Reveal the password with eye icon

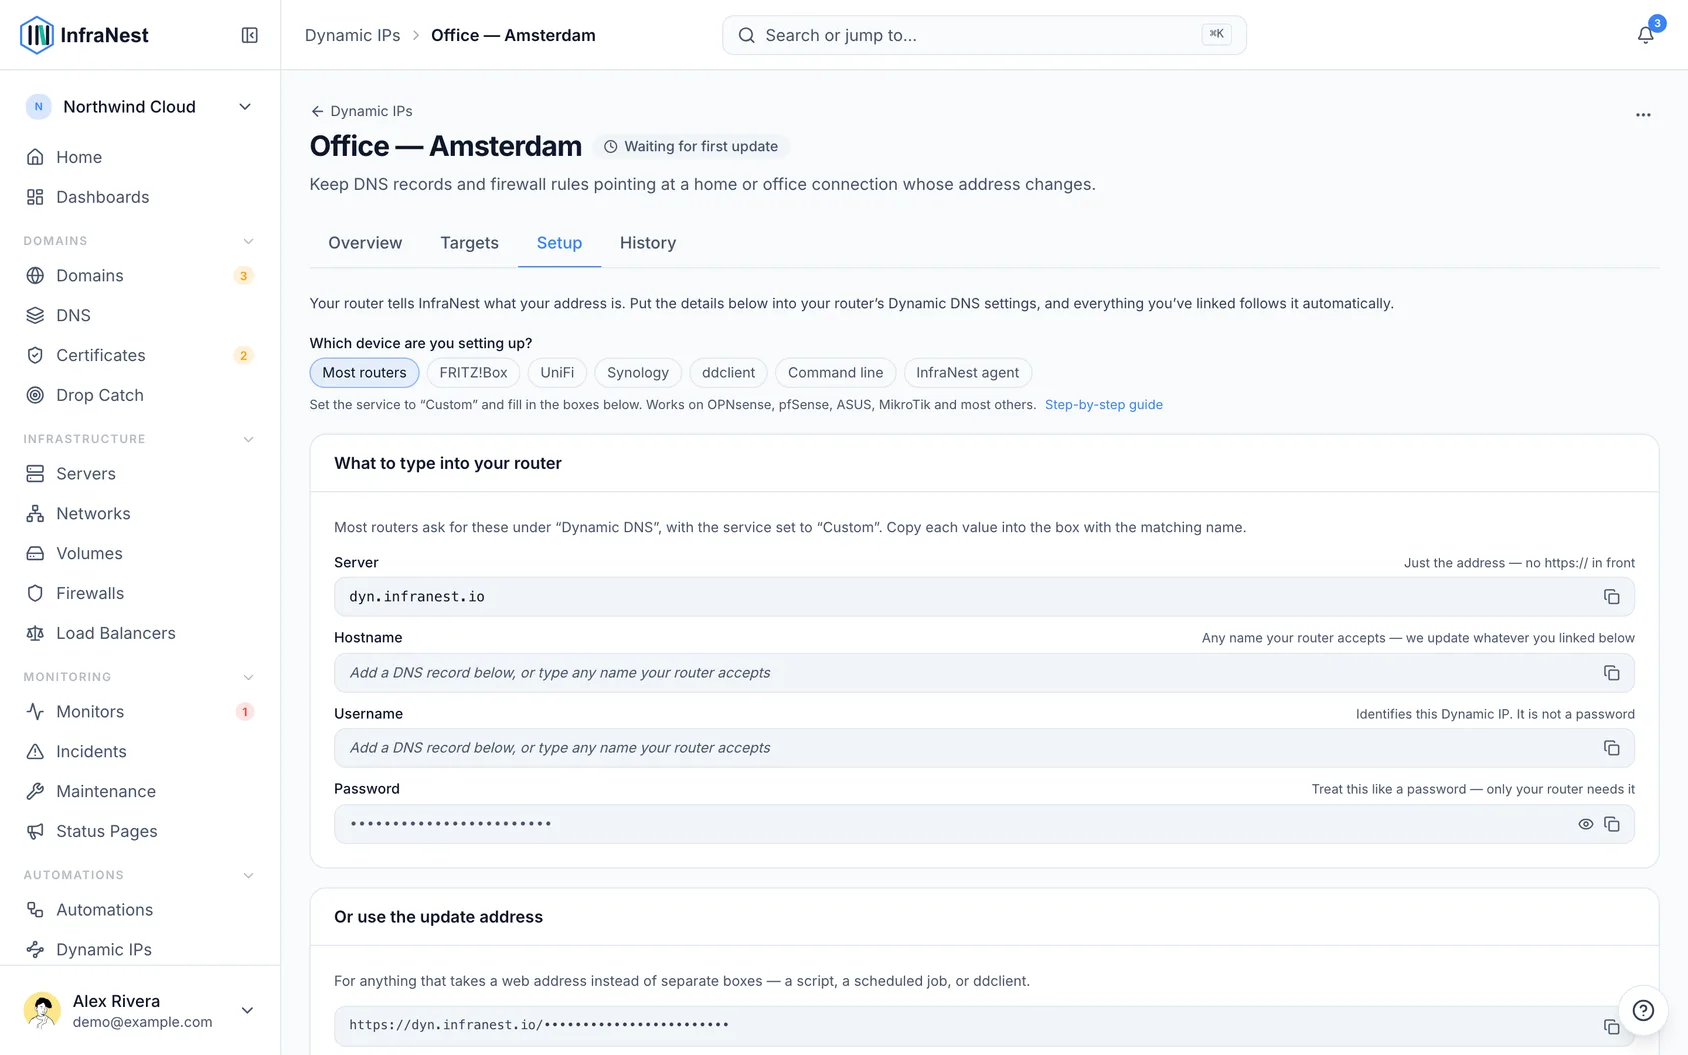pos(1585,824)
